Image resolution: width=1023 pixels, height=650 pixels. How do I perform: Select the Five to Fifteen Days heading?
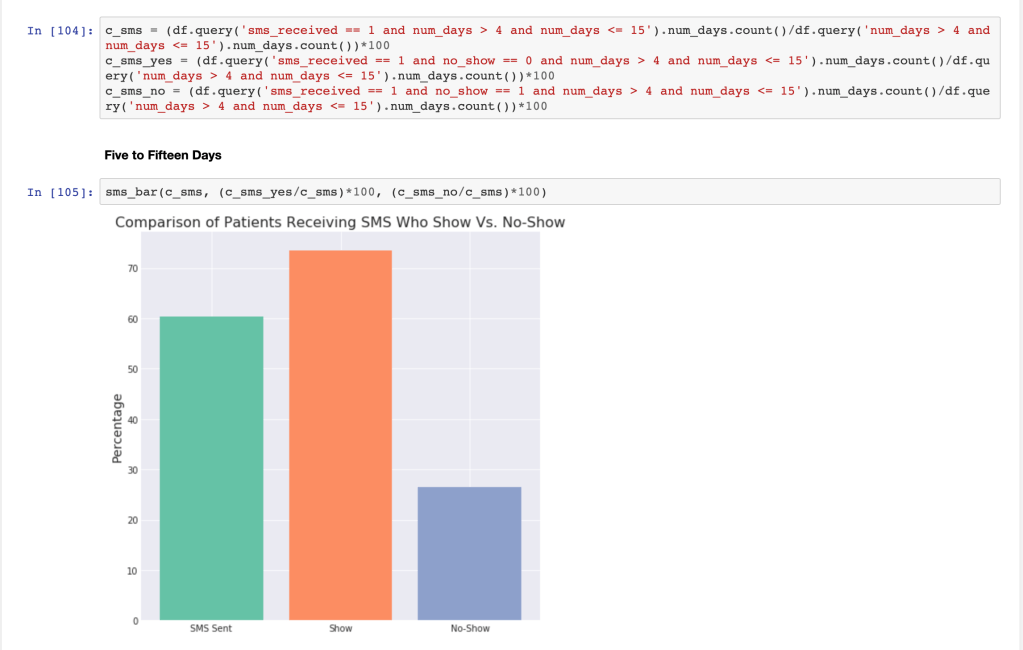pyautogui.click(x=163, y=155)
